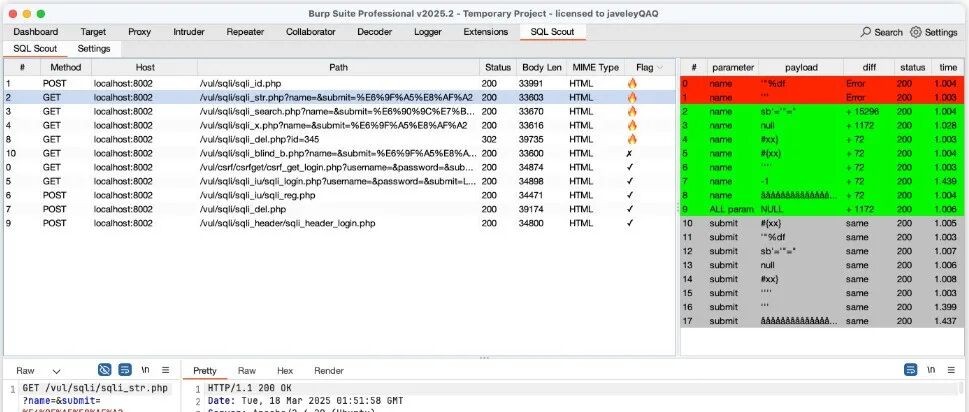Select request row /vul/sqli/sqli_iu/sqli_reg.php

pos(339,195)
